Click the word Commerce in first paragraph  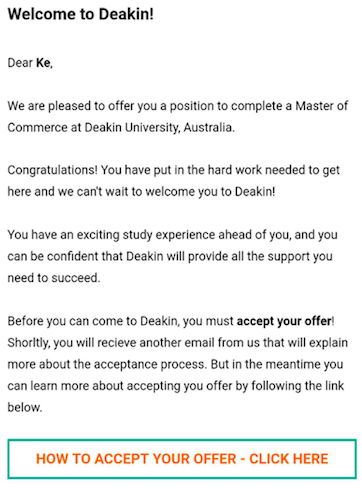(37, 128)
